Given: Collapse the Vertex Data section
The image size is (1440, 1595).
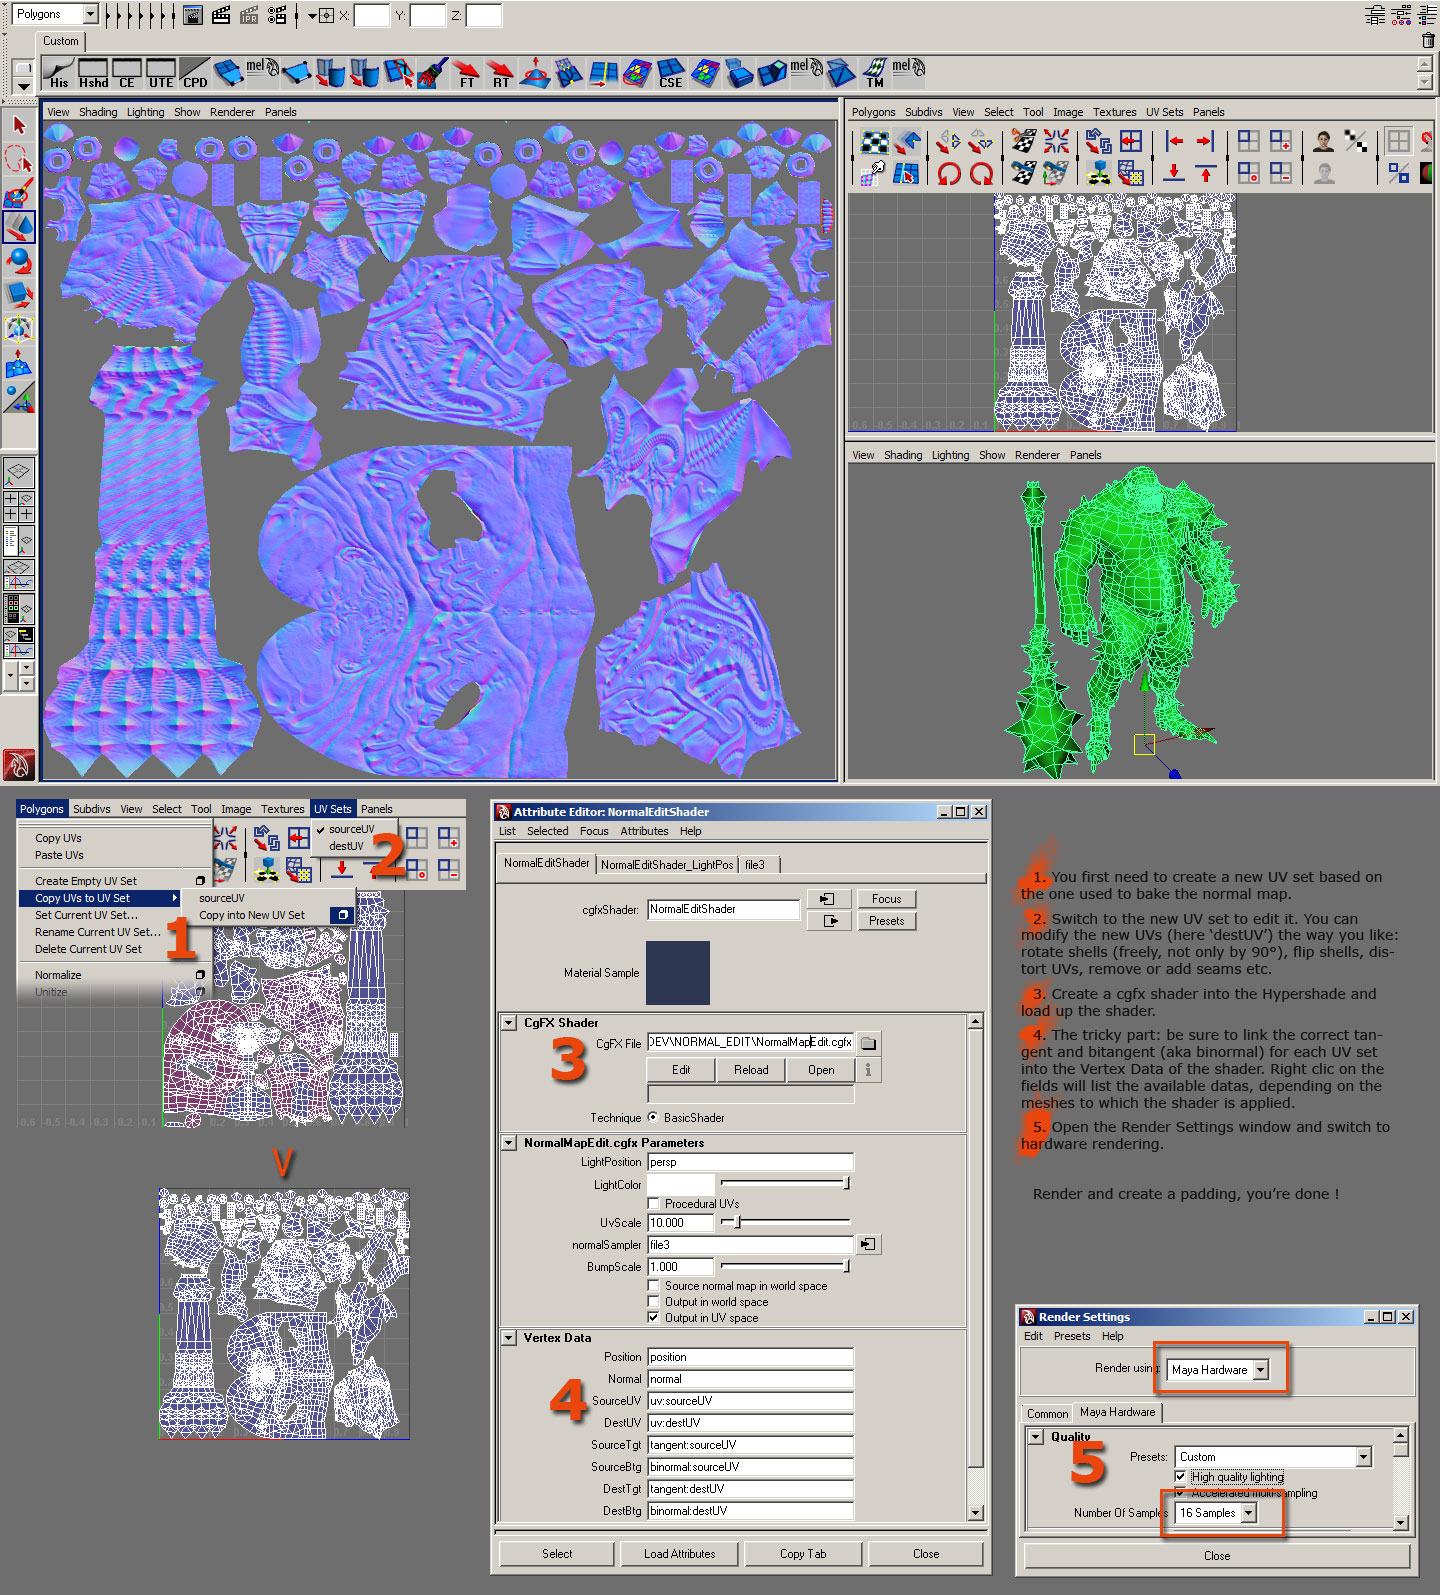Looking at the screenshot, I should [x=509, y=1338].
